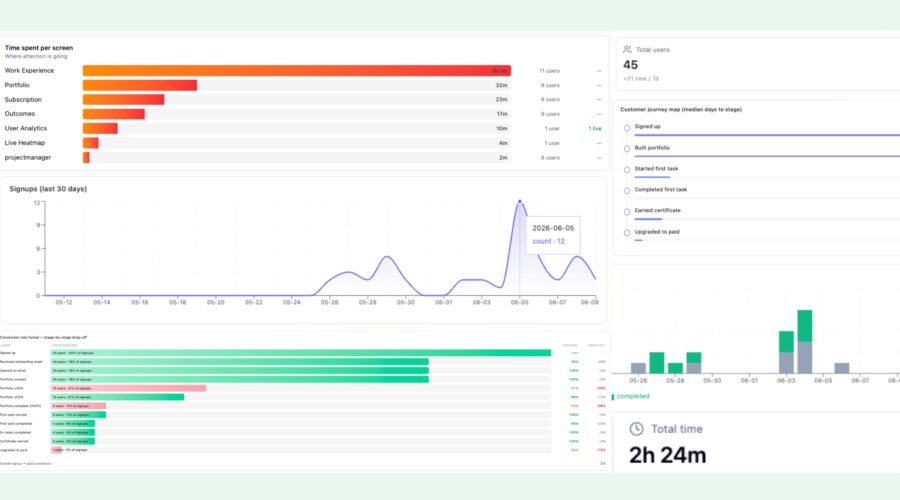Click the Outcomes time-spent bar
Image resolution: width=900 pixels, height=500 pixels.
tap(114, 114)
